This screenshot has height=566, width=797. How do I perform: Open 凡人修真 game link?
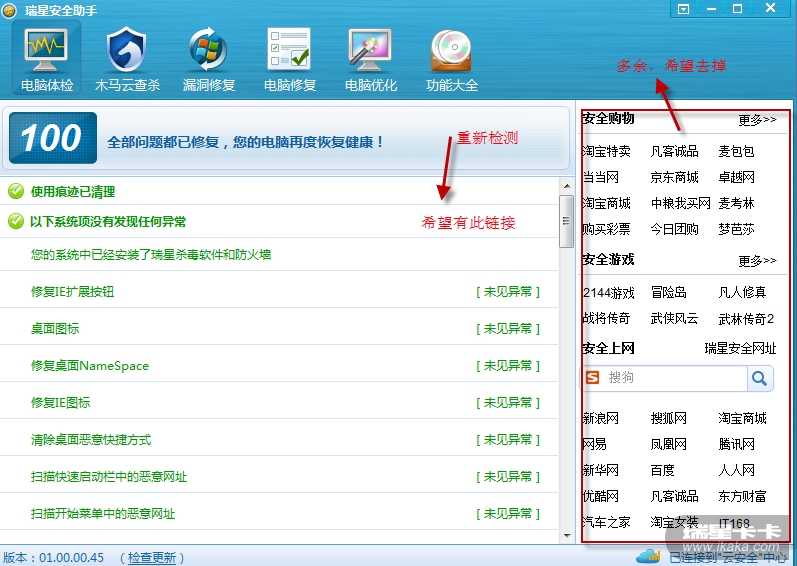coord(742,293)
